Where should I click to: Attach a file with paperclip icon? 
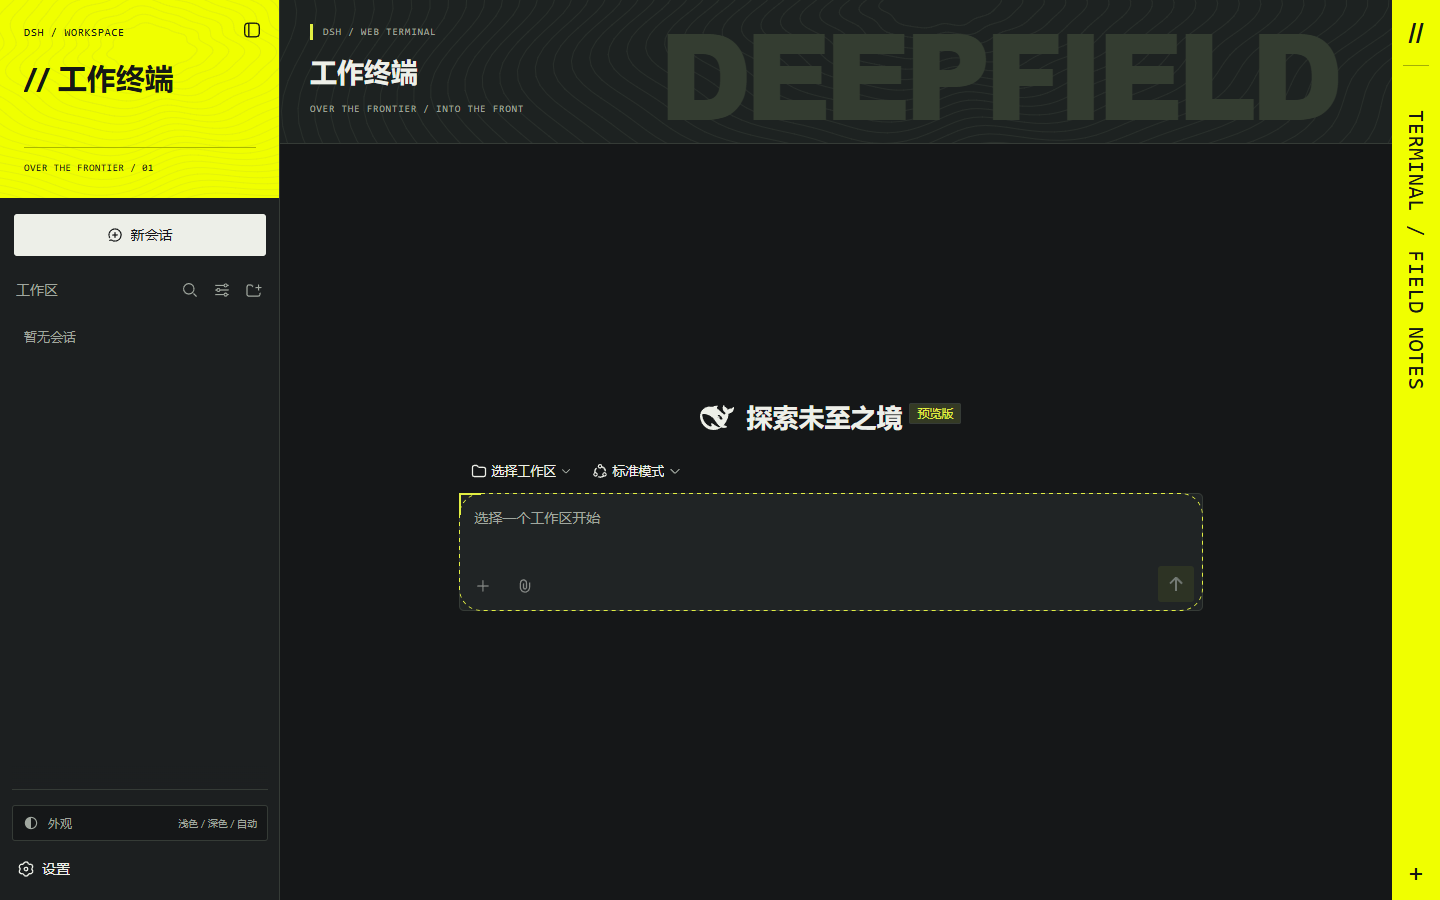[x=525, y=586]
